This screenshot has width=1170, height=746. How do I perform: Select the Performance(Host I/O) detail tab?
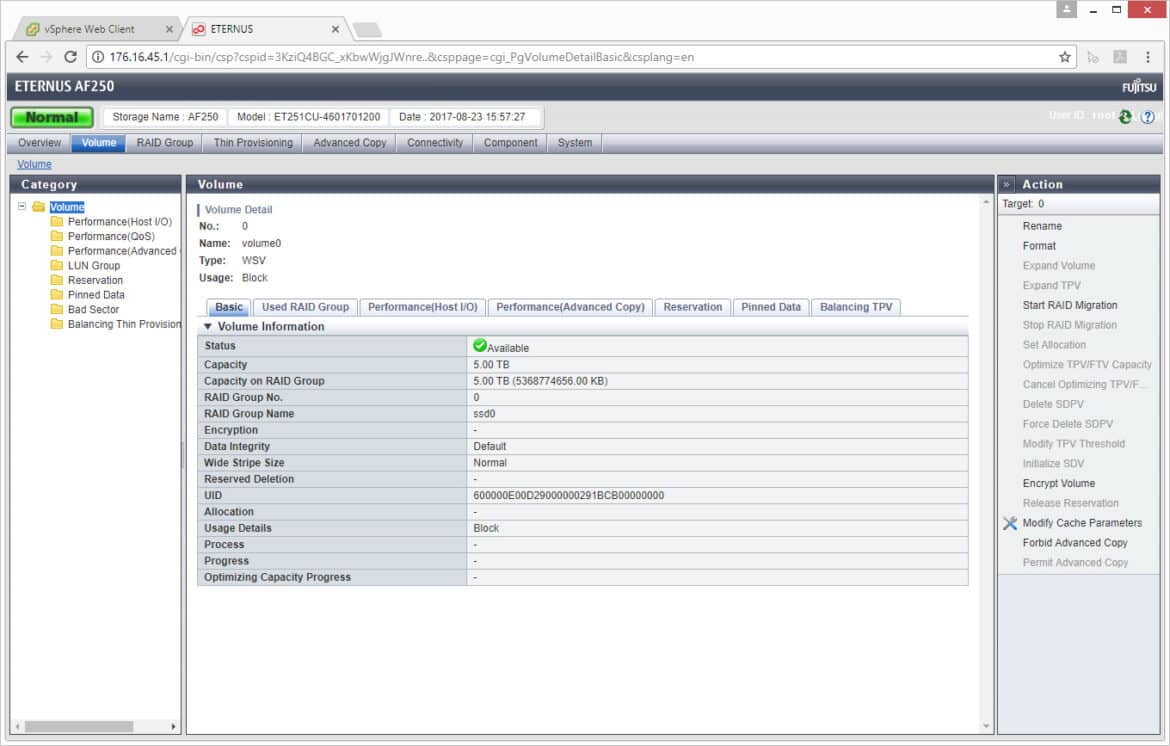click(422, 307)
